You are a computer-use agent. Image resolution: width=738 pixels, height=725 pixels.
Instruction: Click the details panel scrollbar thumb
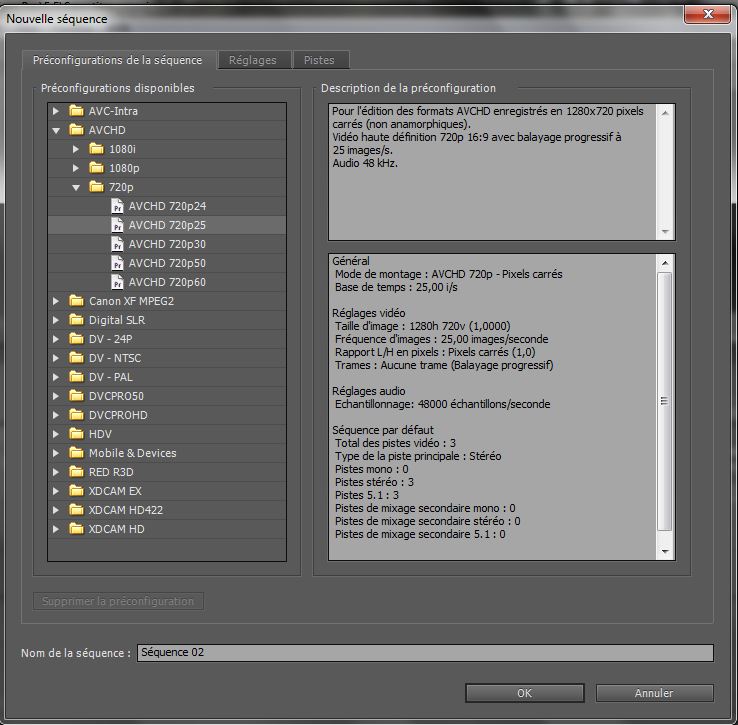point(665,401)
